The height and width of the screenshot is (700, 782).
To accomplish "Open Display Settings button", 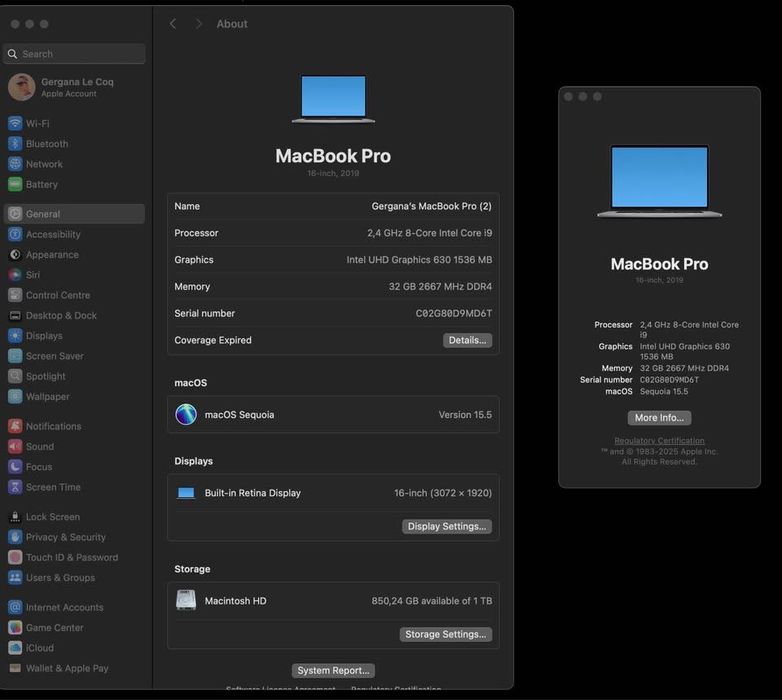I will [447, 526].
